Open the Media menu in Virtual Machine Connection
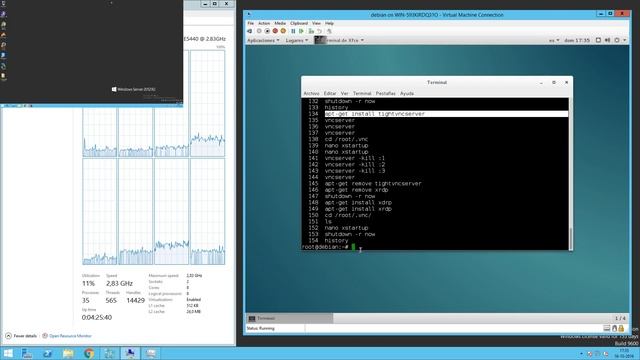 tap(280, 23)
